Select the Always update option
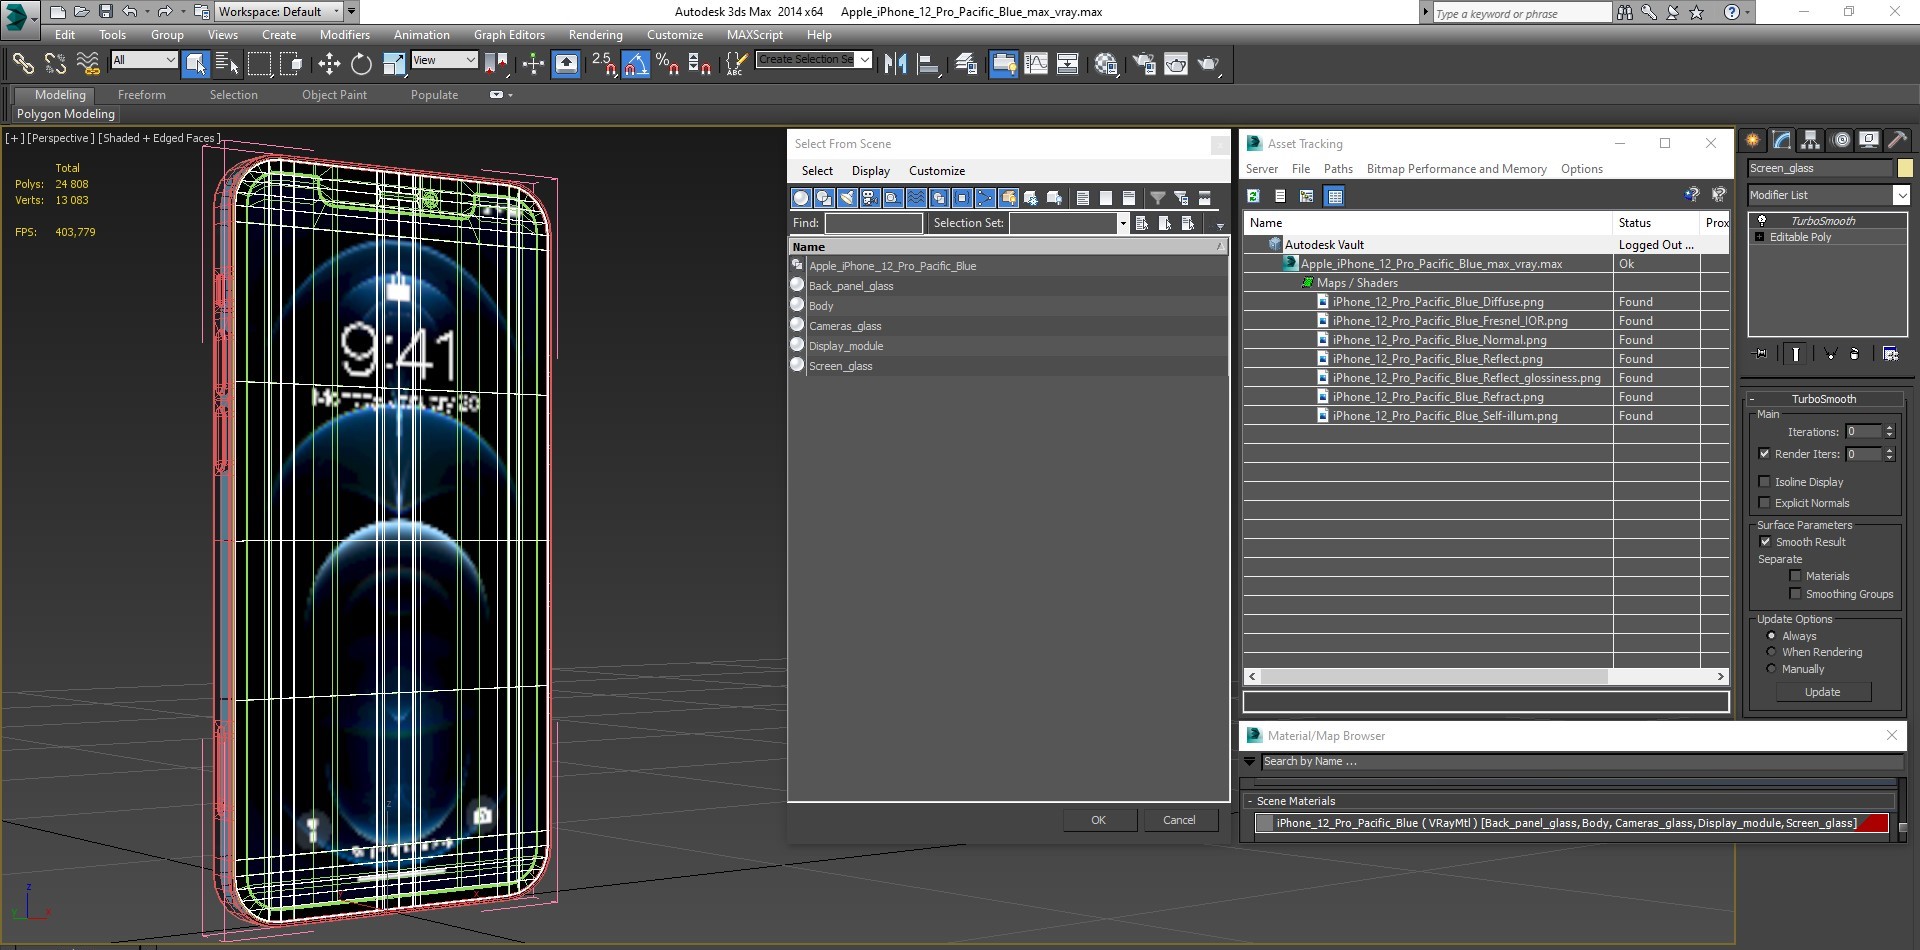 tap(1771, 636)
